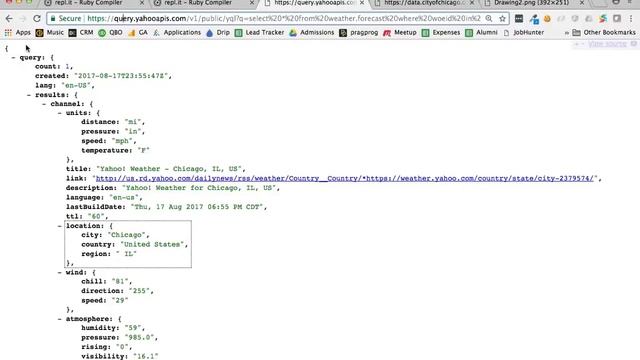Collapse the atmosphere node
Viewport: 640px width, 360px height.
click(x=60, y=319)
